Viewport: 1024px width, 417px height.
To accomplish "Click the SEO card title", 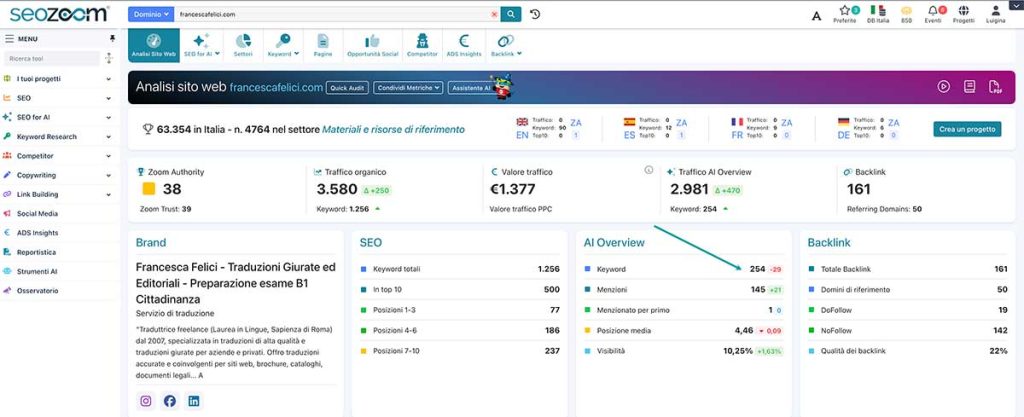I will 371,242.
